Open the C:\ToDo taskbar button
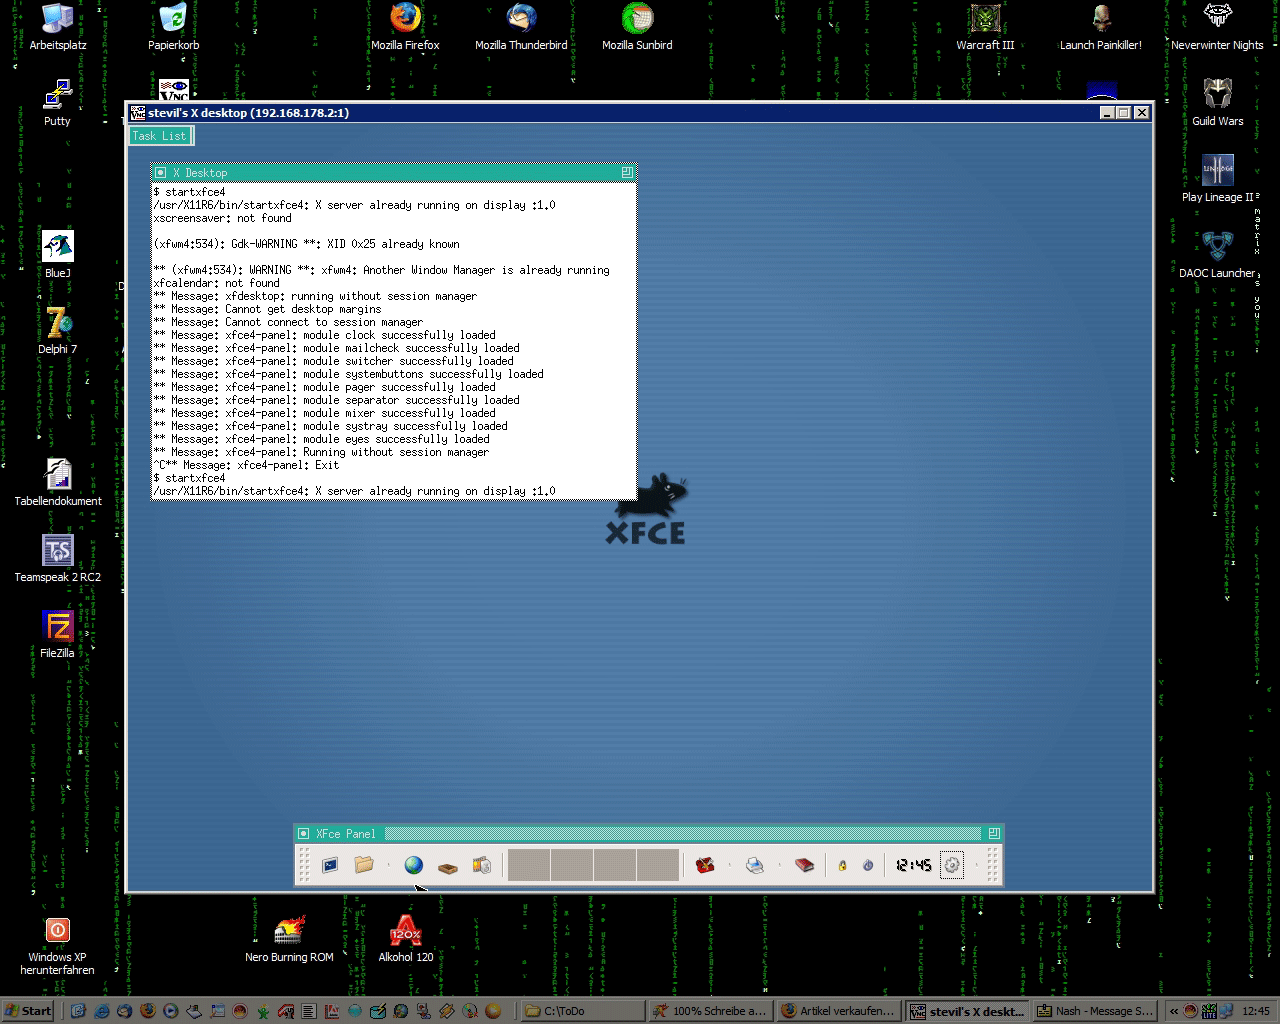Viewport: 1280px width, 1024px height. pos(581,1011)
